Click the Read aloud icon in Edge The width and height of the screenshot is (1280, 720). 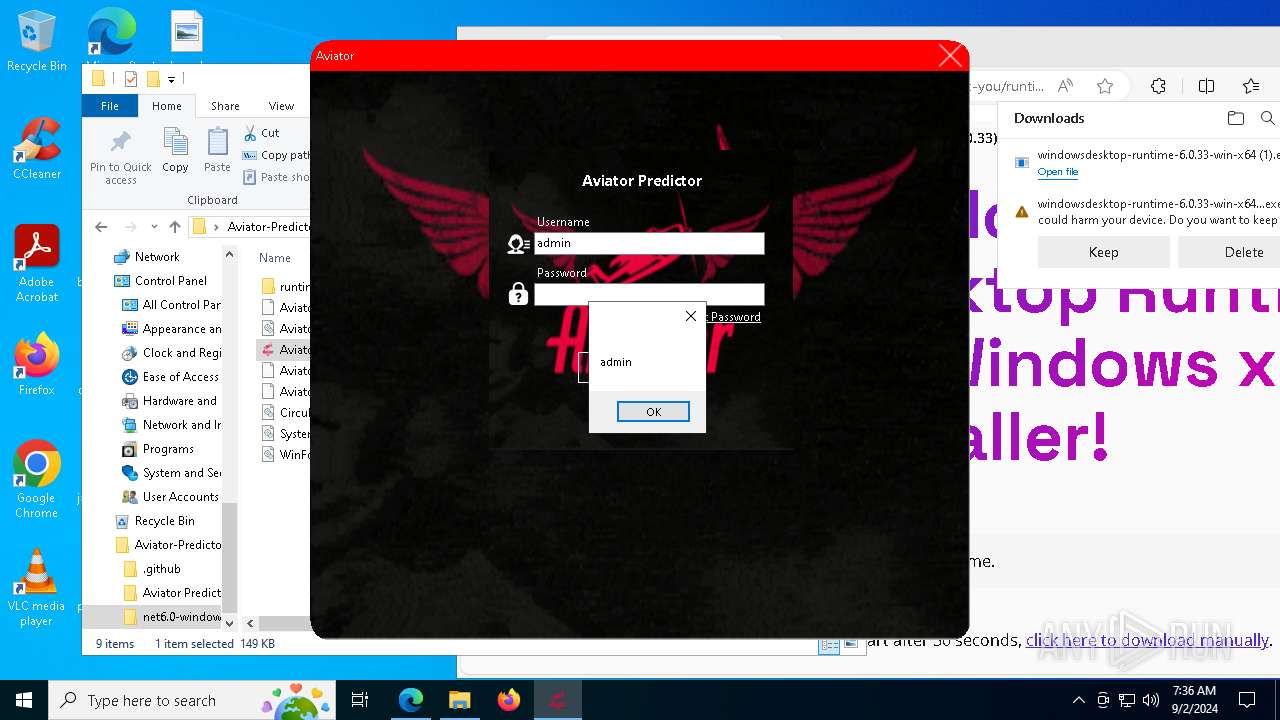pos(1066,86)
